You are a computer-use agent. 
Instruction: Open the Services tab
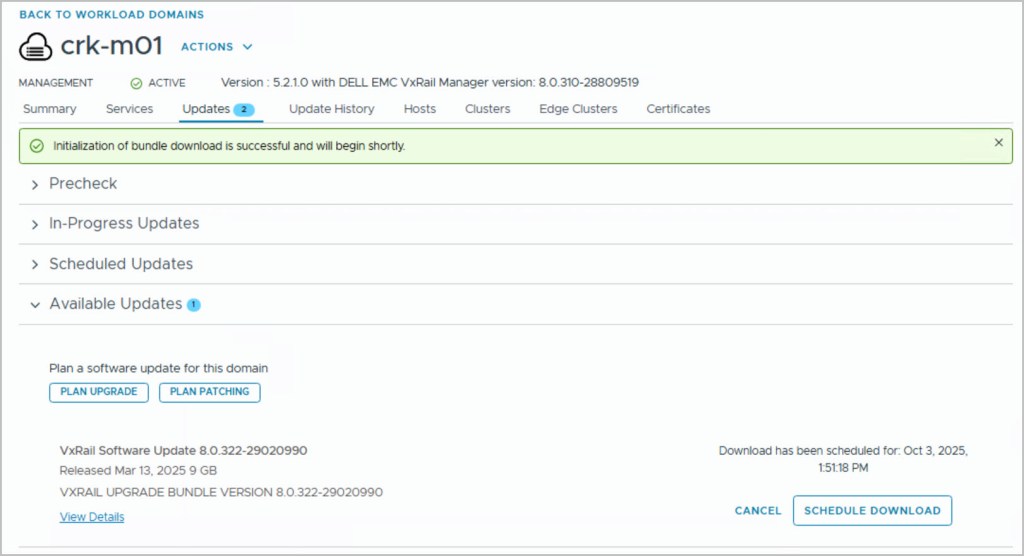point(129,109)
